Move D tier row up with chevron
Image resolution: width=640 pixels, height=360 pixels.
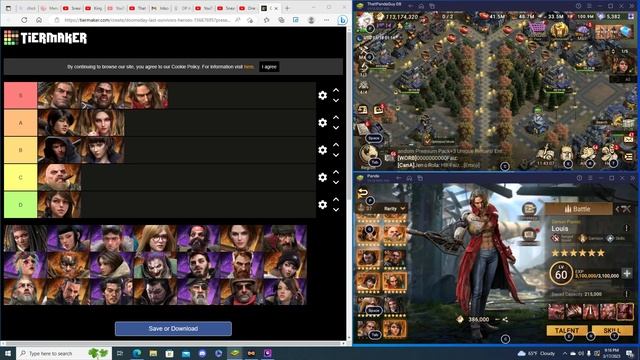click(336, 200)
